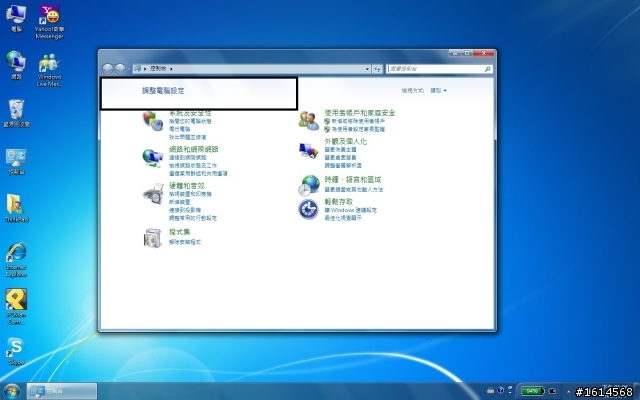Click the shield beside 為使用者設定家長監護
The width and height of the screenshot is (640, 400).
(327, 129)
